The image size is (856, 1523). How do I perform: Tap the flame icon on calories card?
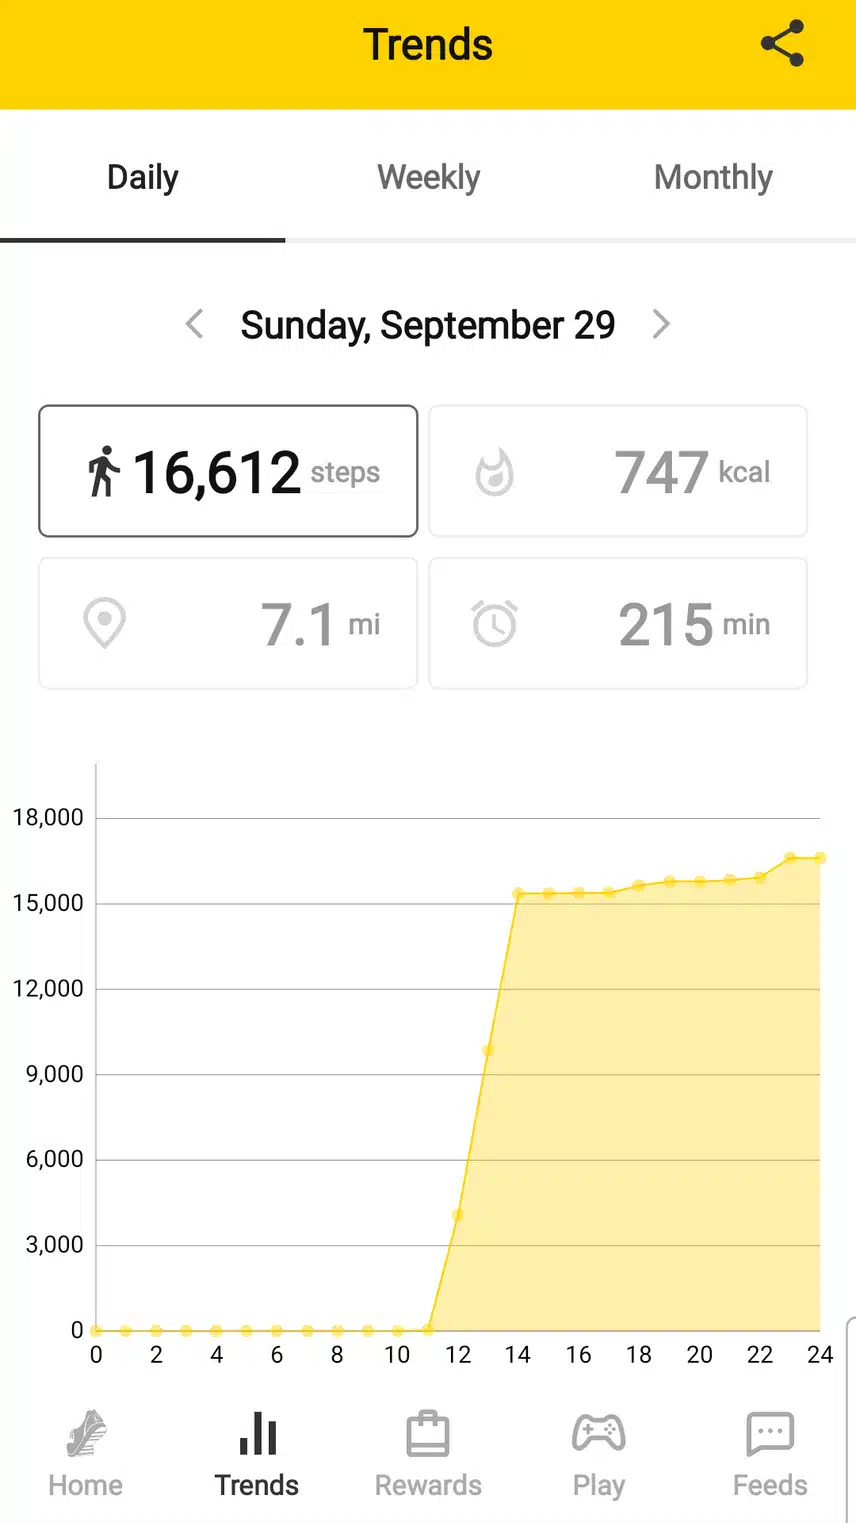494,472
